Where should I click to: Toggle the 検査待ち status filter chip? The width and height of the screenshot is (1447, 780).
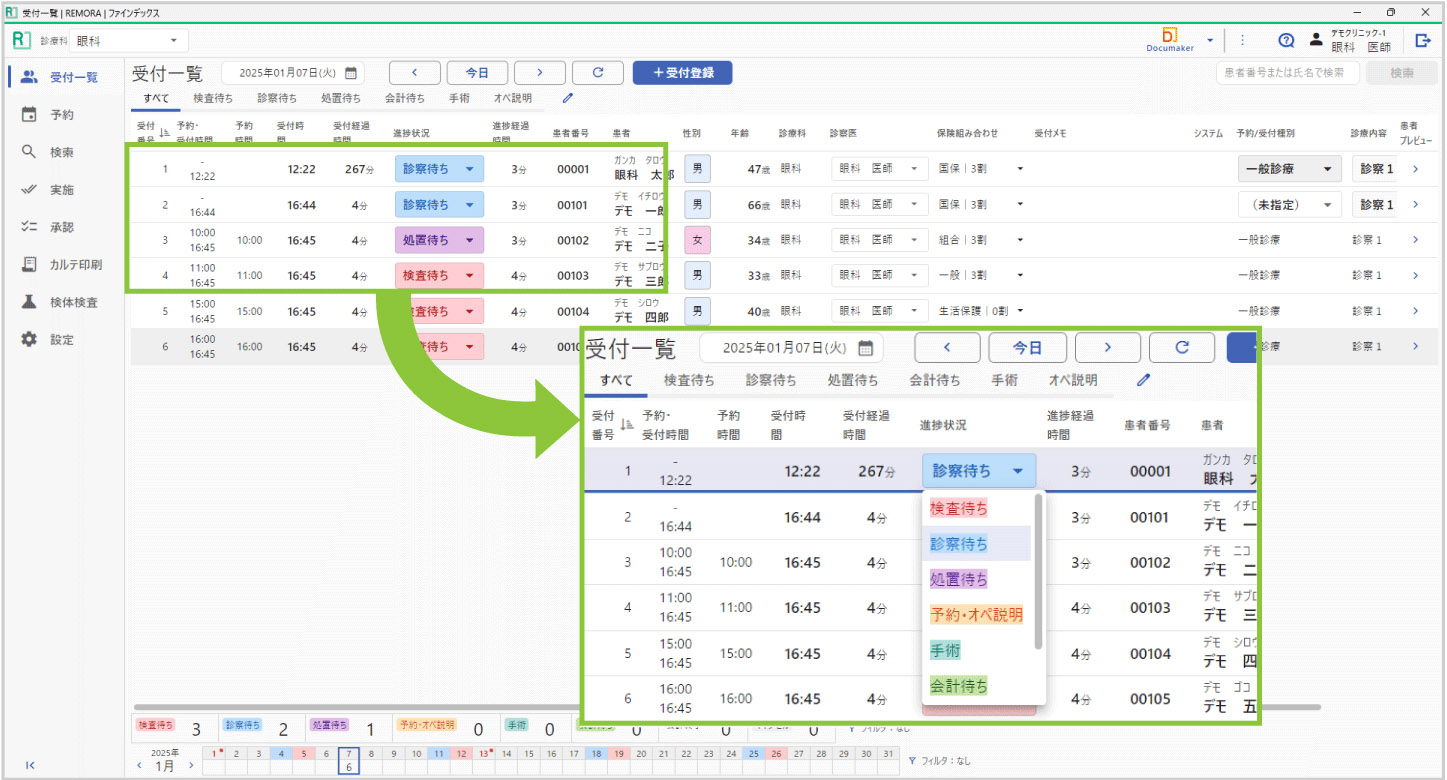coord(155,724)
